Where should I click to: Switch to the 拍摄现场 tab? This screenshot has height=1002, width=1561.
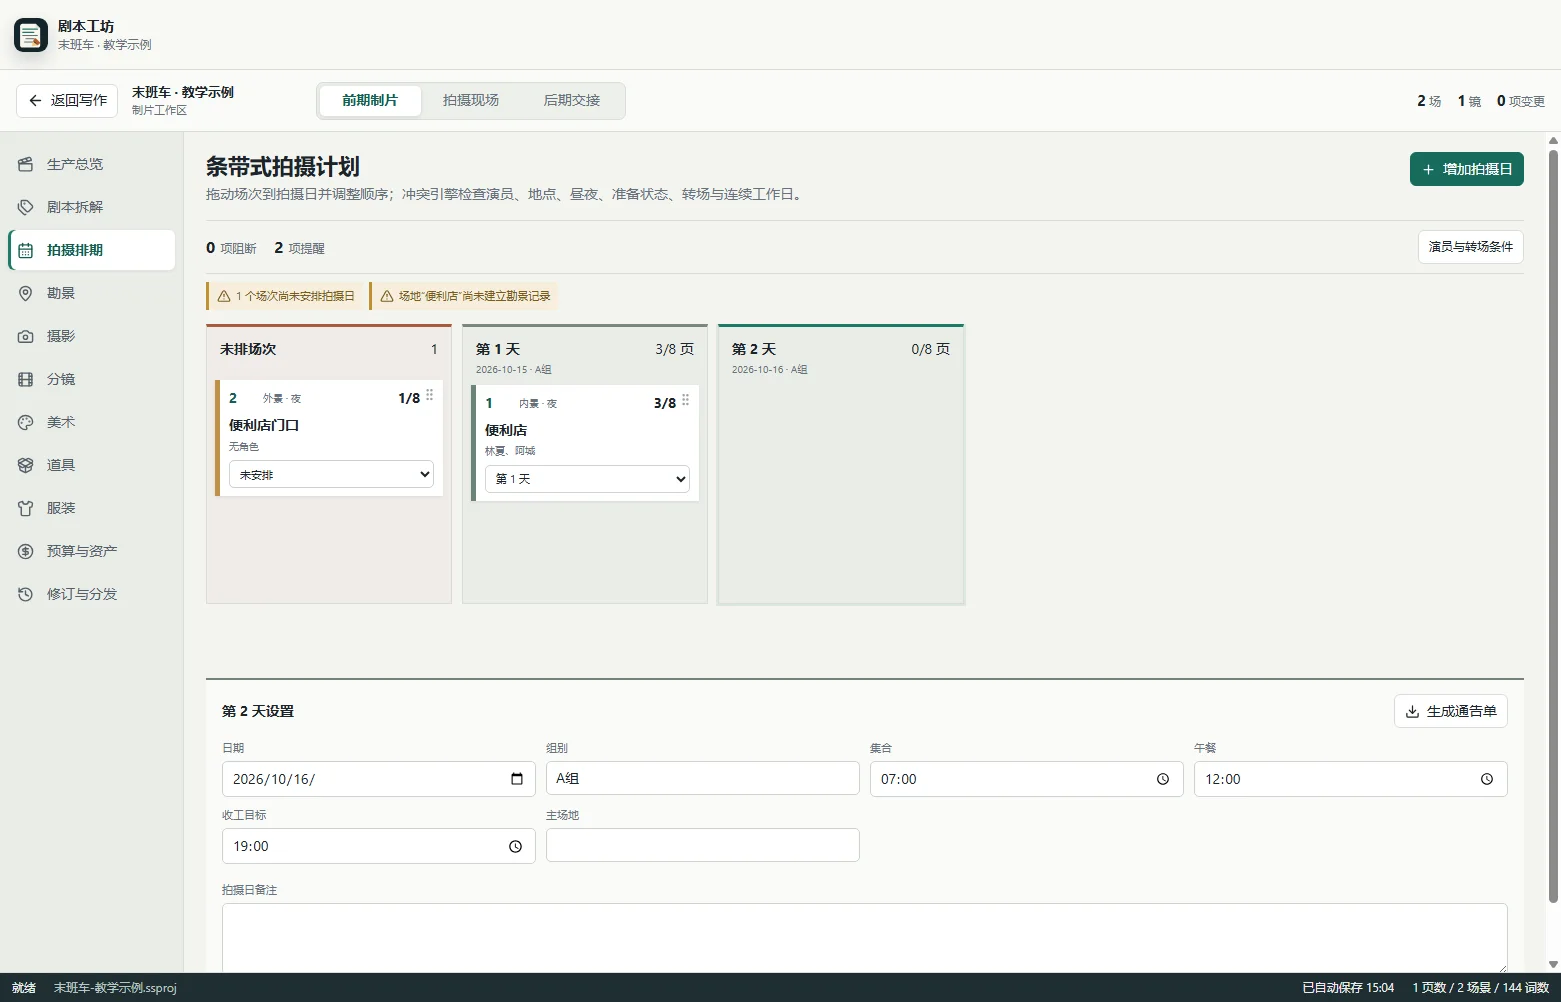click(471, 100)
